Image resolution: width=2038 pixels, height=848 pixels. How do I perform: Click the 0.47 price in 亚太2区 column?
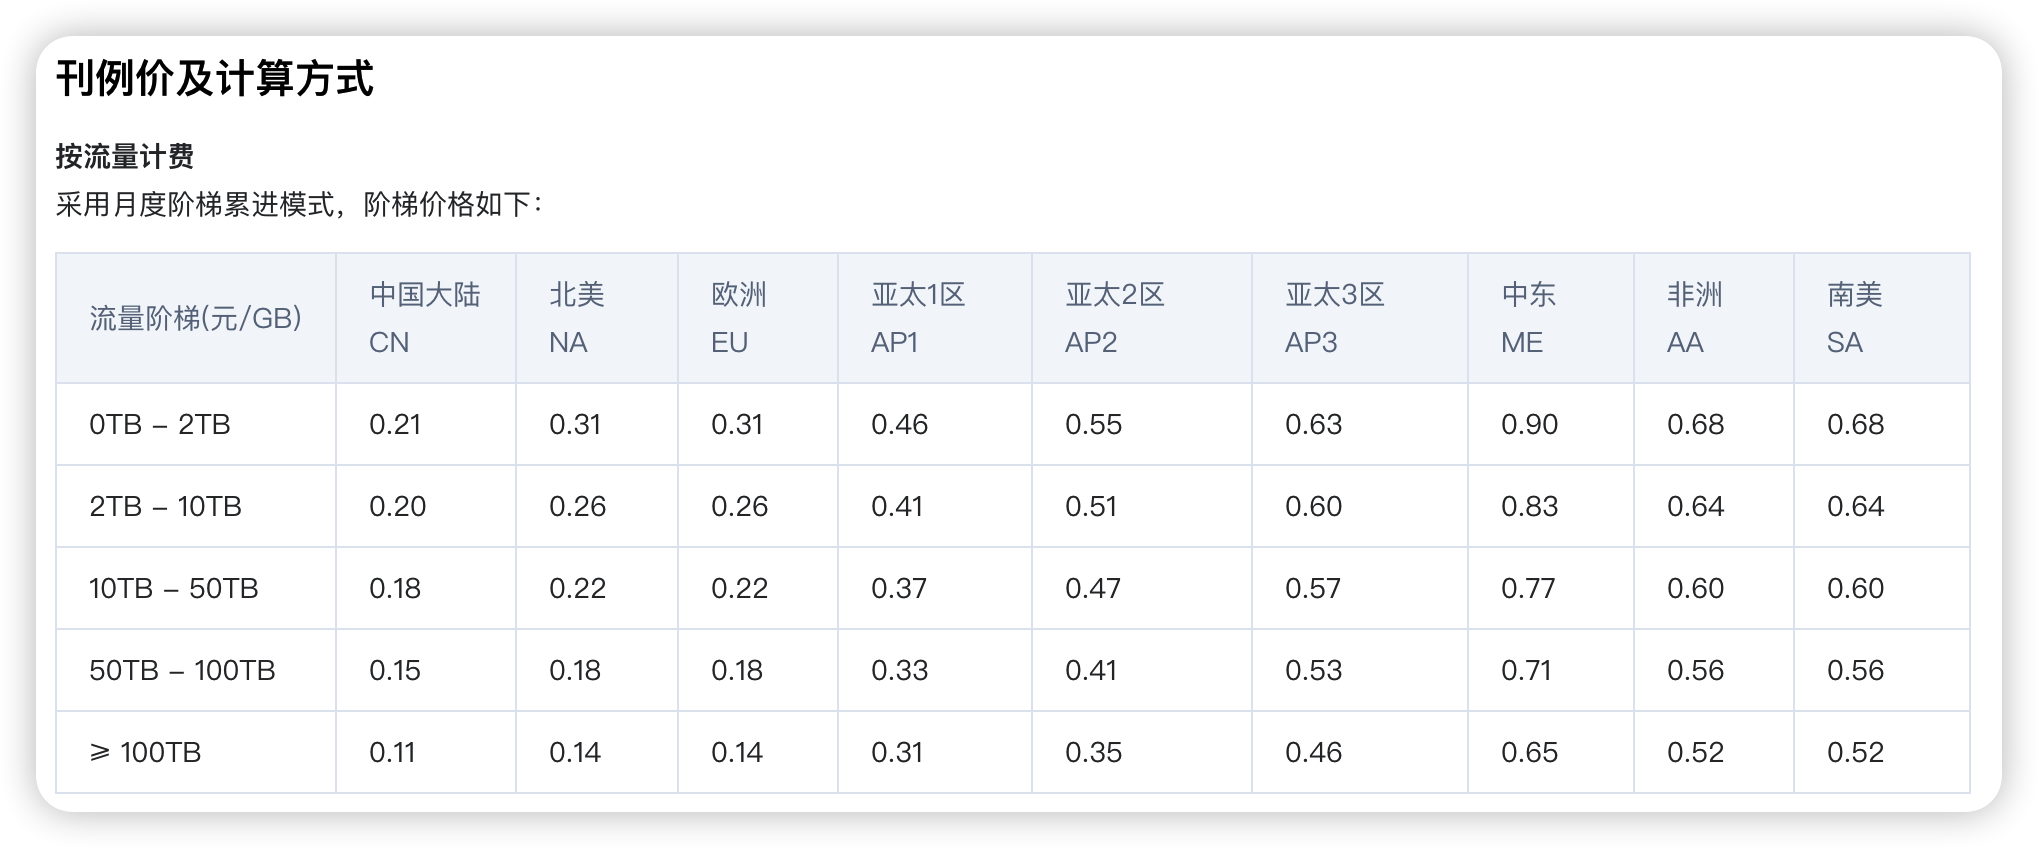pos(1093,589)
